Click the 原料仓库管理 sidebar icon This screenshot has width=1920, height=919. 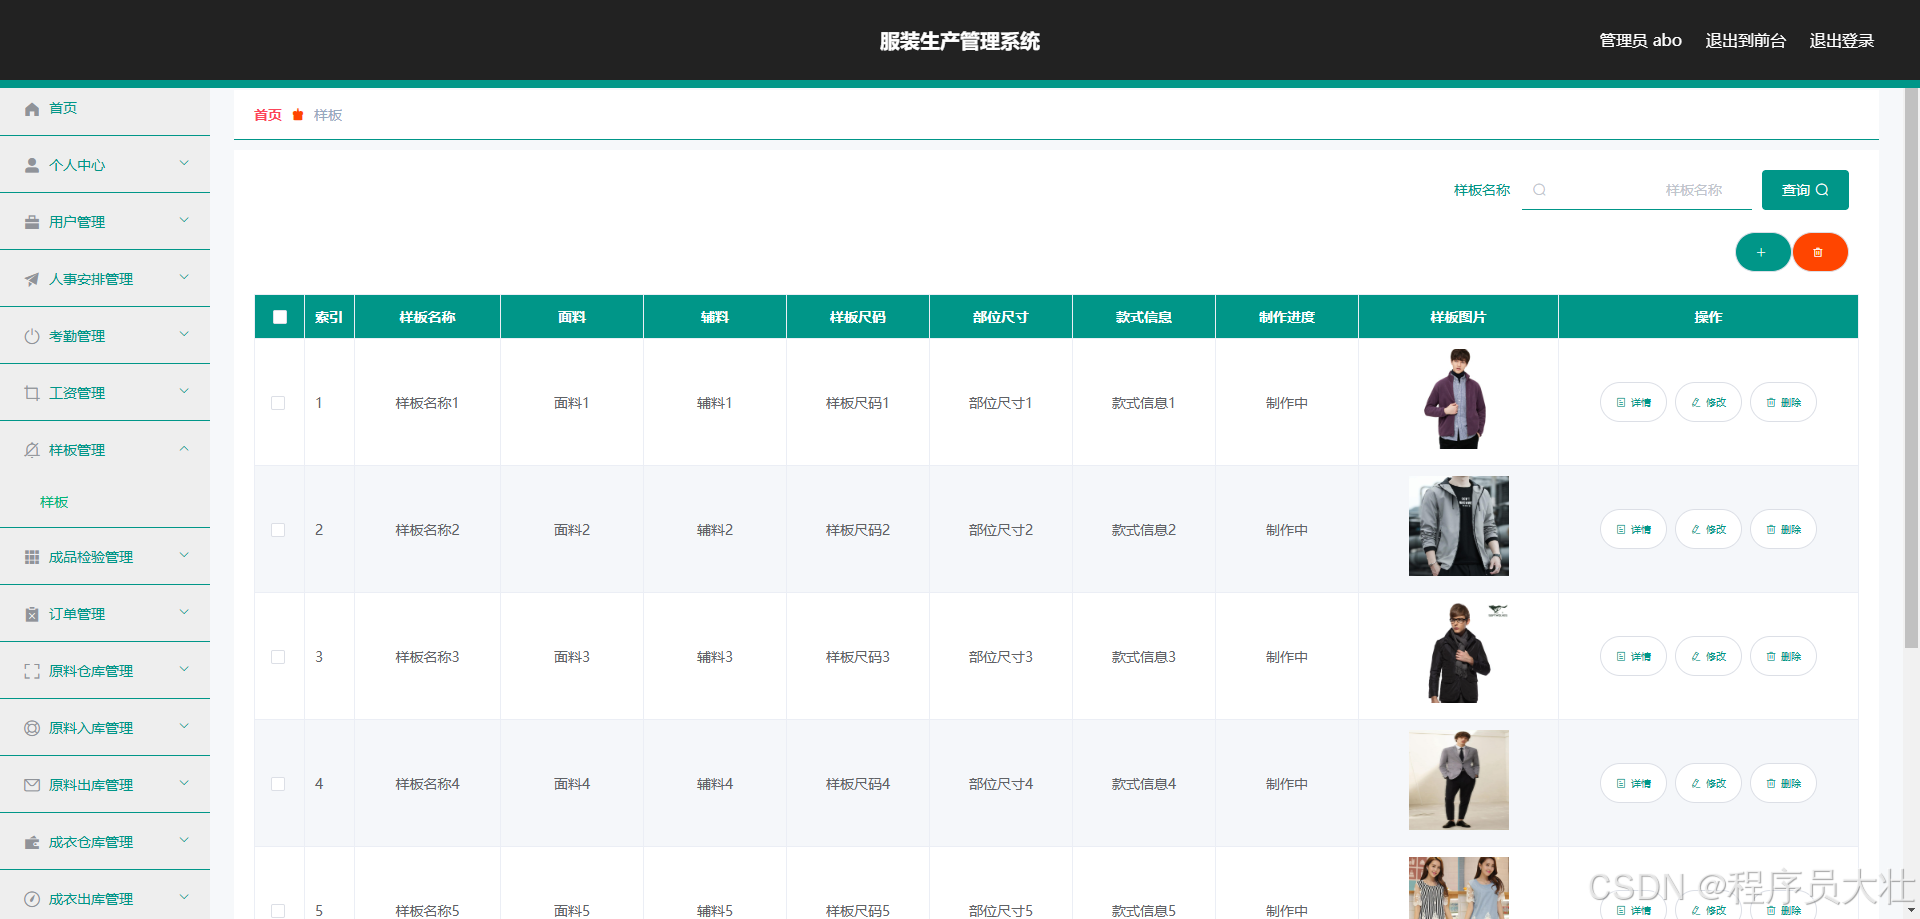click(31, 670)
